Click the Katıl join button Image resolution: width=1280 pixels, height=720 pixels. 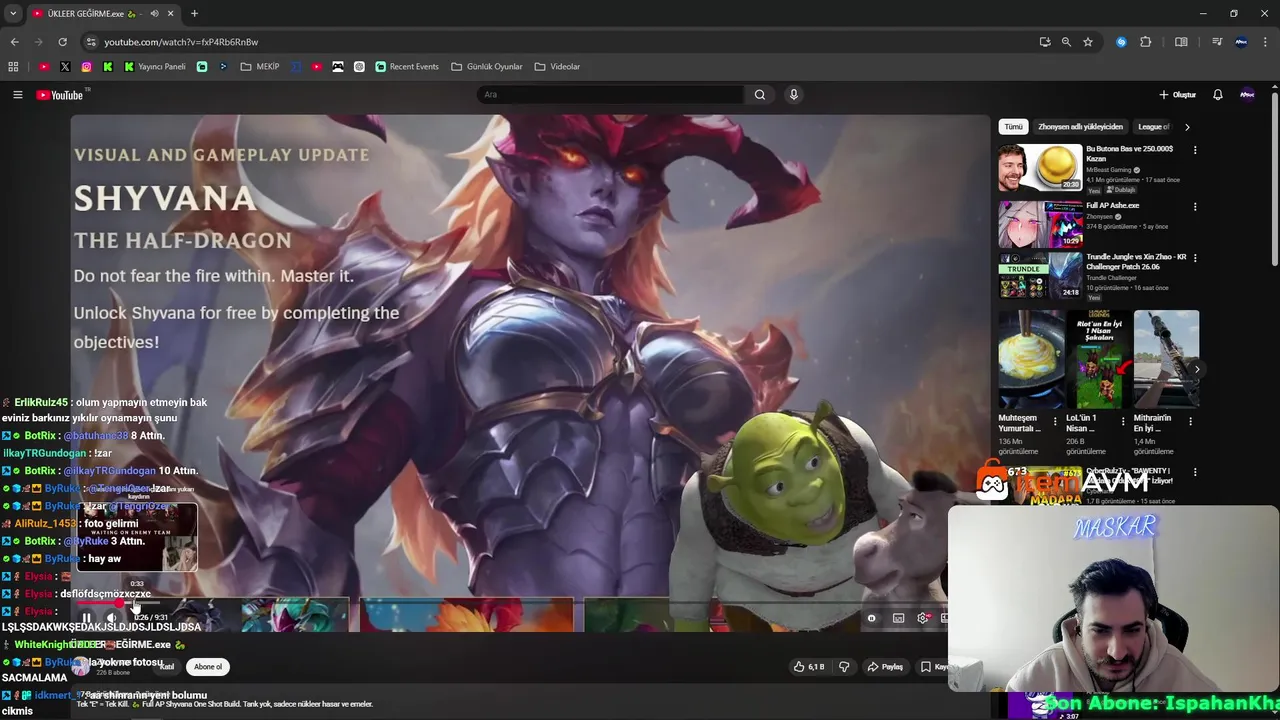coord(167,667)
